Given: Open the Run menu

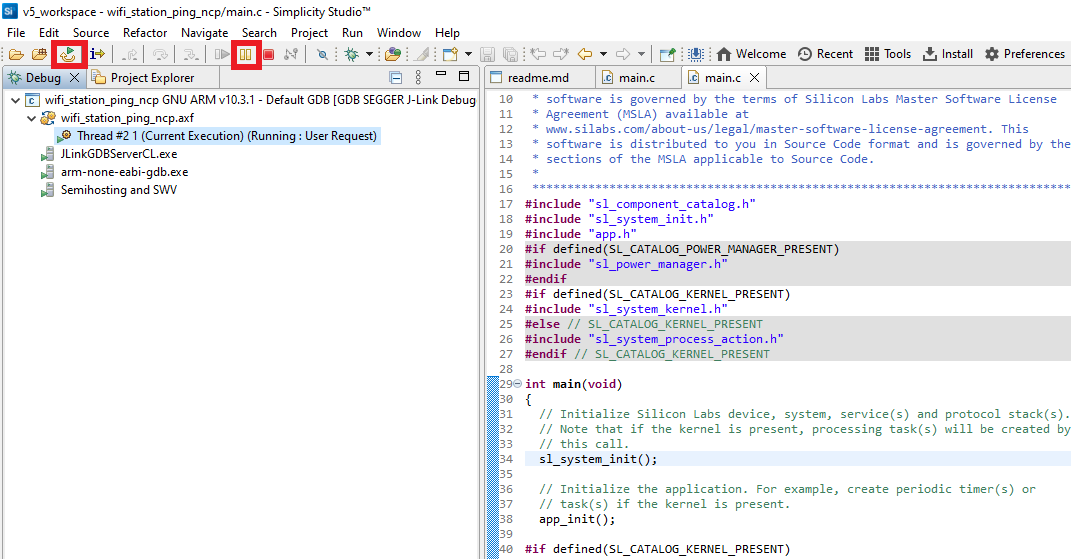Looking at the screenshot, I should click(352, 33).
